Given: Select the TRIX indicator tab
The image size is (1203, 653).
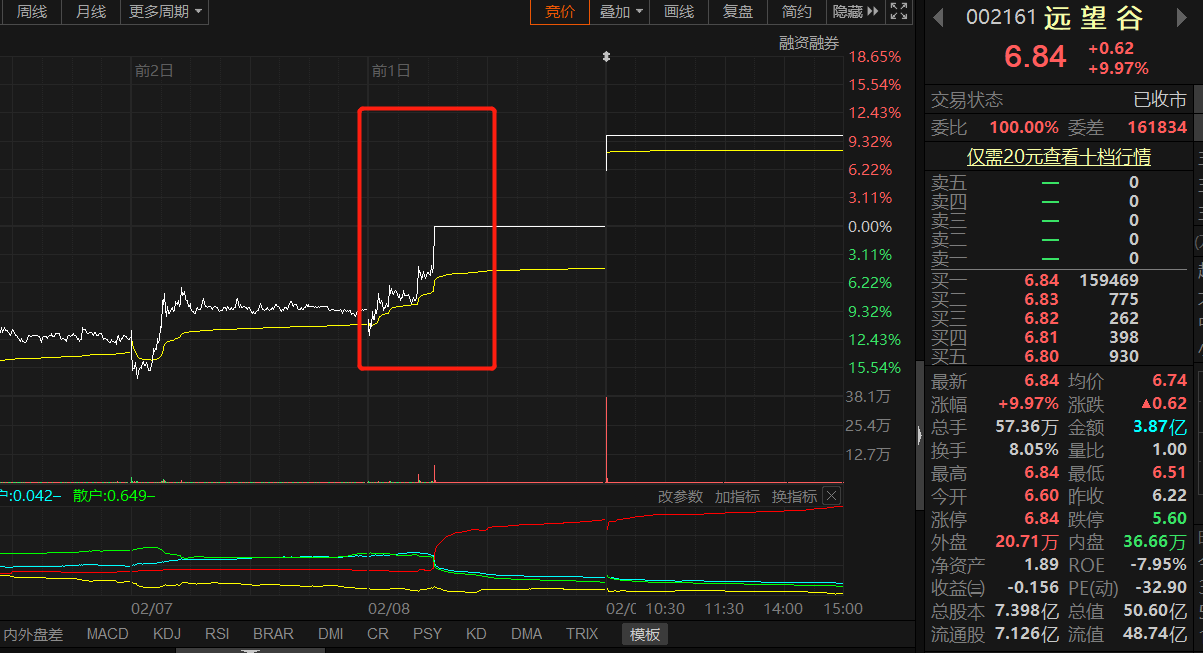Looking at the screenshot, I should (582, 634).
